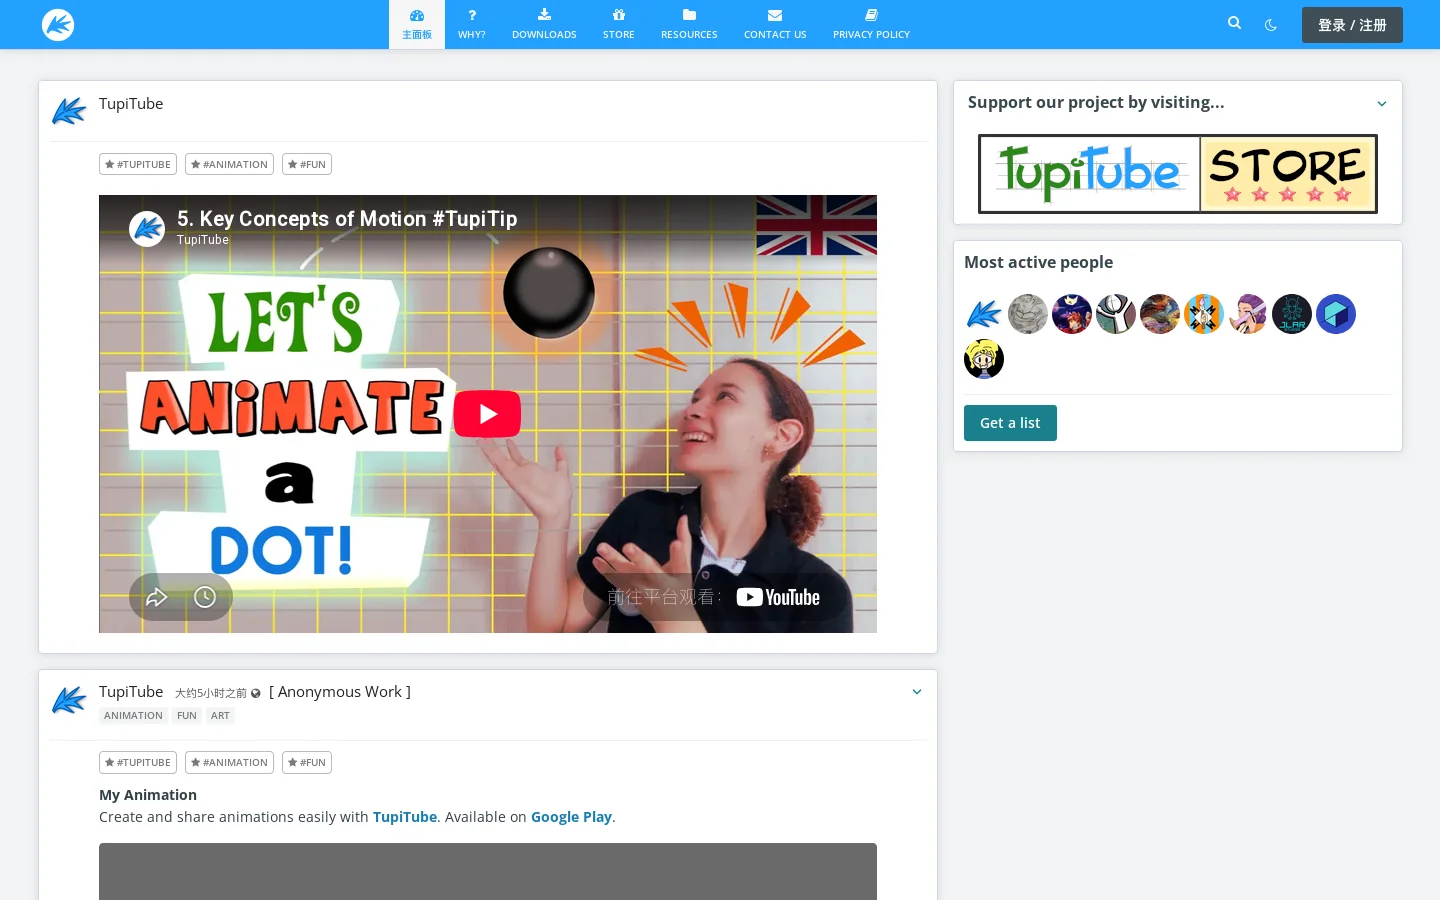
Task: Open CONTACT US in the navigation
Action: click(x=775, y=24)
